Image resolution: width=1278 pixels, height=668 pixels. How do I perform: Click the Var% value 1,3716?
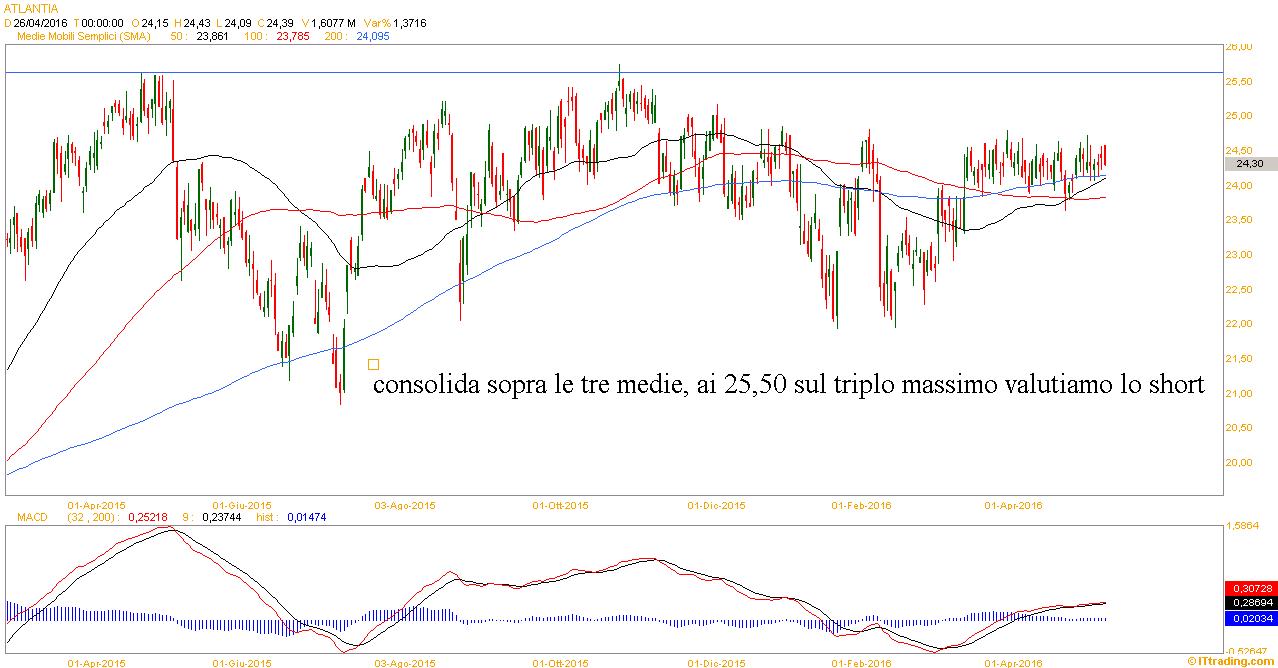pos(406,22)
